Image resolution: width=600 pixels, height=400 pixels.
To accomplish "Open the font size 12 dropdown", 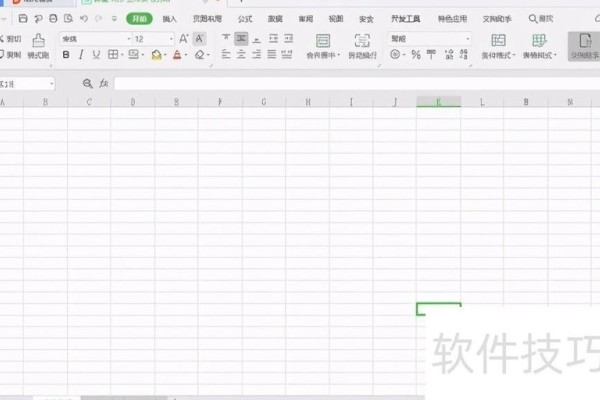I will (x=171, y=39).
